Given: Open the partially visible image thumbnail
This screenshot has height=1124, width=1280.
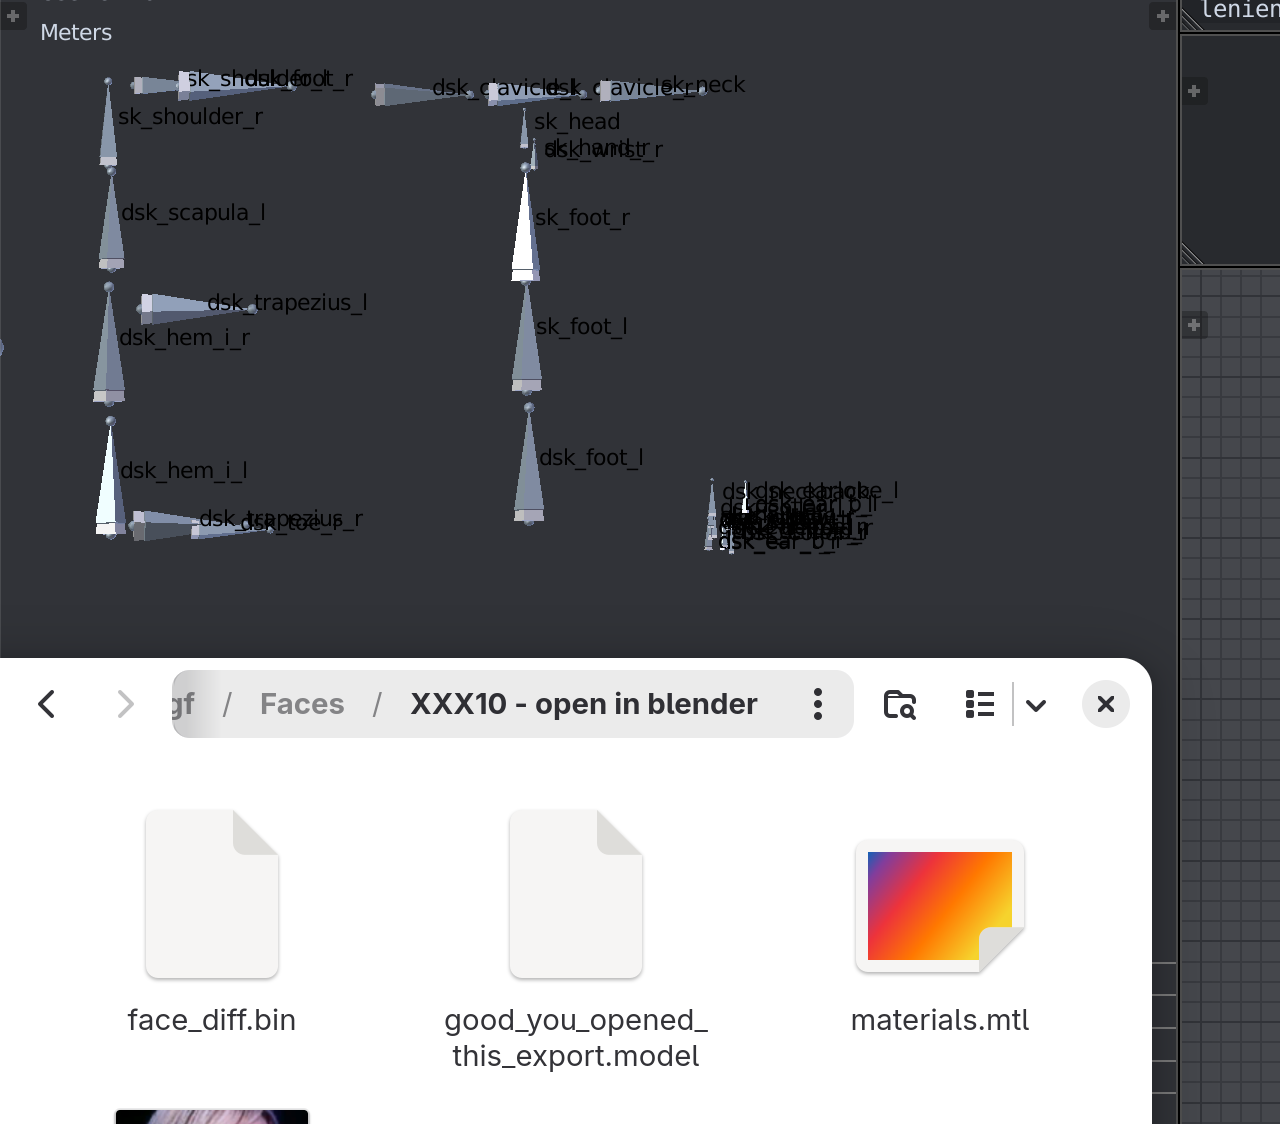Looking at the screenshot, I should (212, 1116).
